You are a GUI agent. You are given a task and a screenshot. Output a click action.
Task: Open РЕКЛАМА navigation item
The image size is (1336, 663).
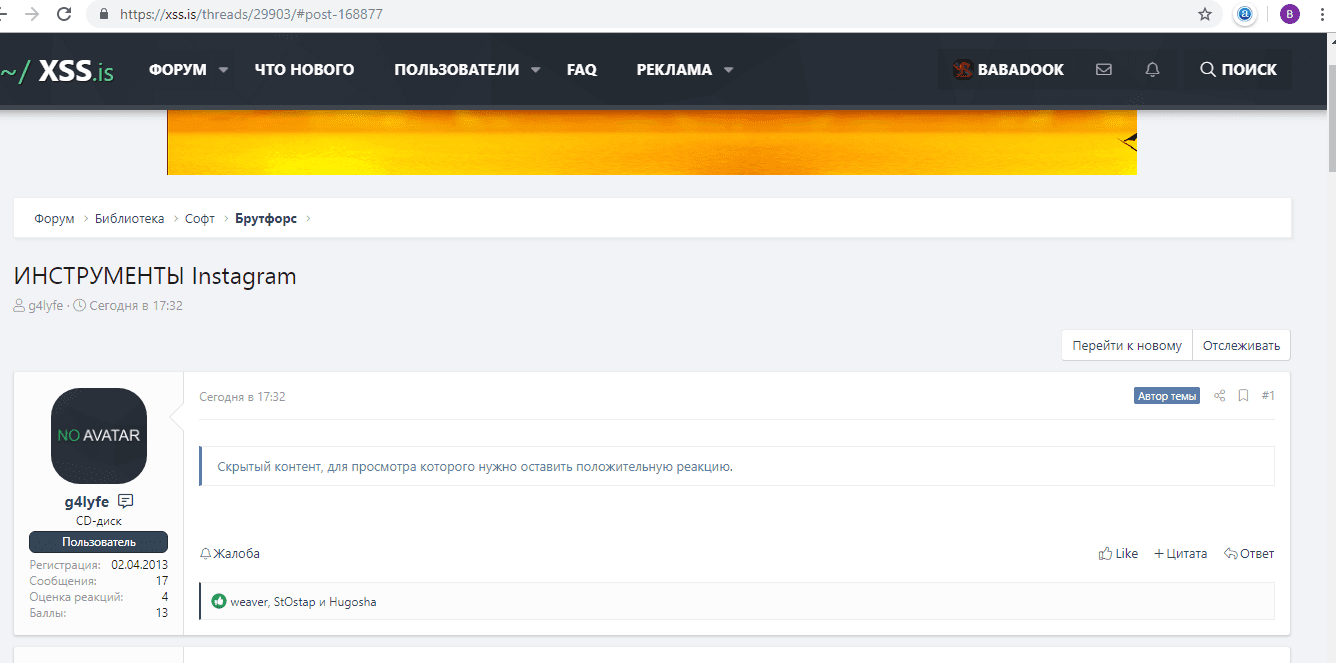coord(675,70)
